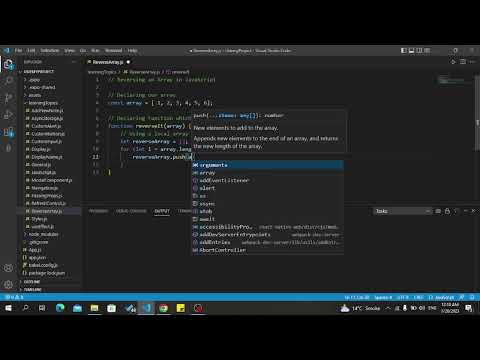Maximize the bottom panel with the caret icon

[465, 211]
